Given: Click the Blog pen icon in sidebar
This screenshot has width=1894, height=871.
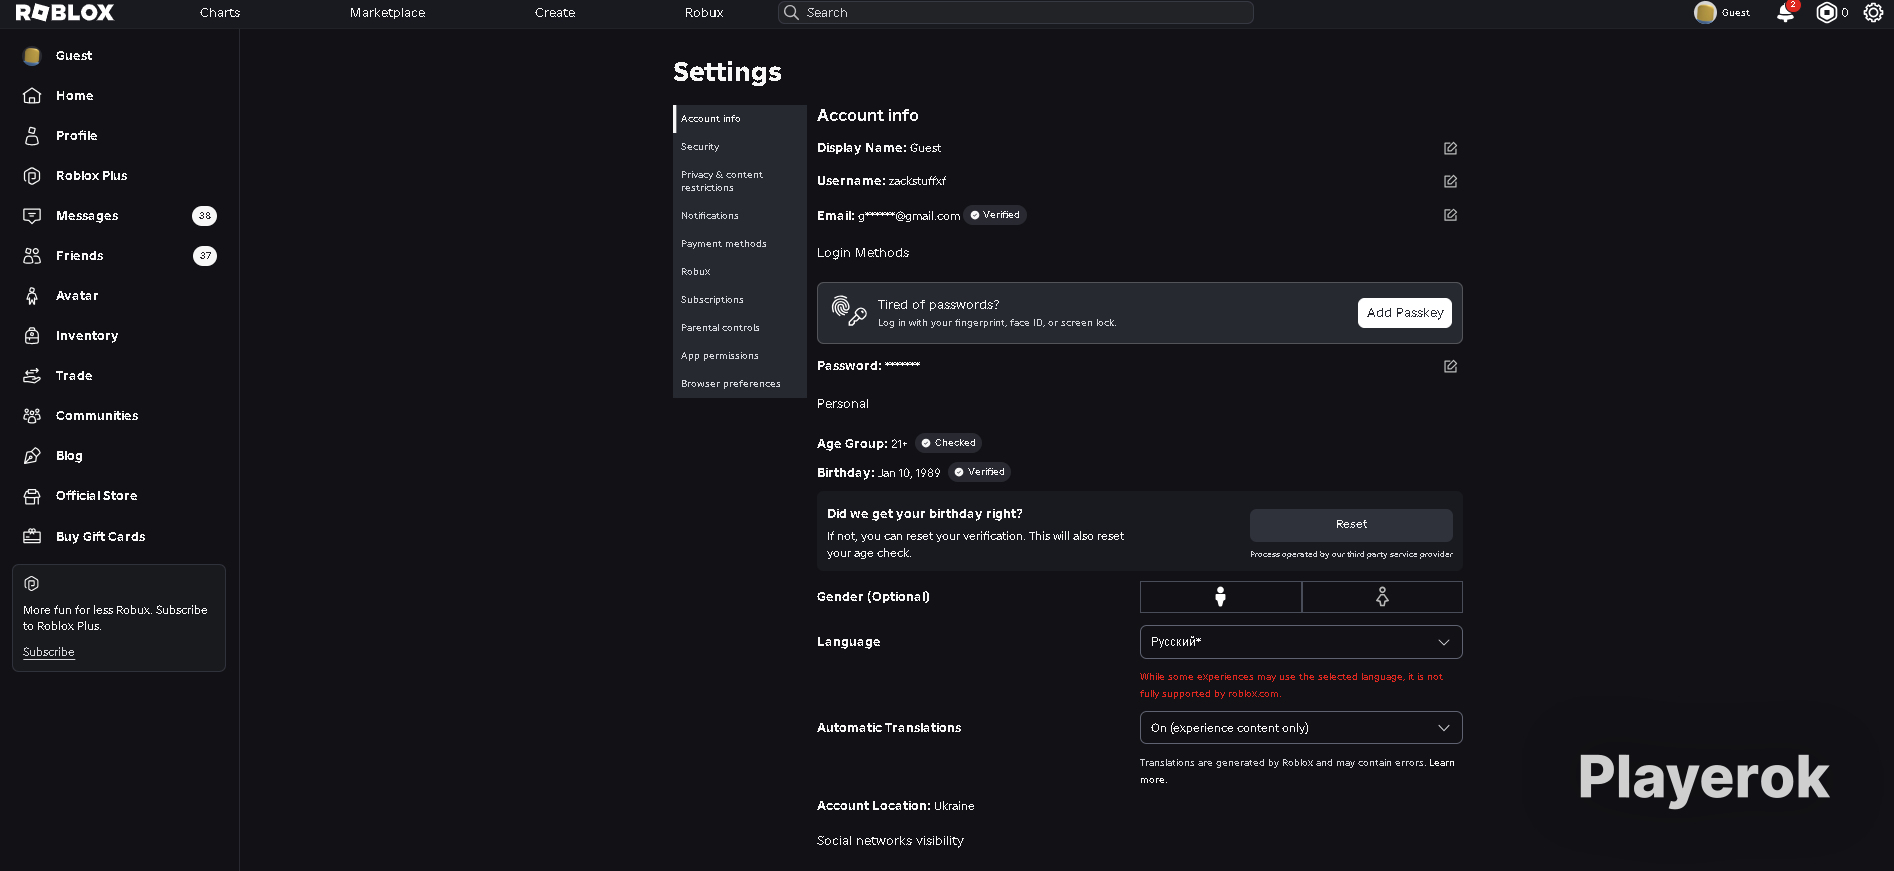Looking at the screenshot, I should 32,456.
